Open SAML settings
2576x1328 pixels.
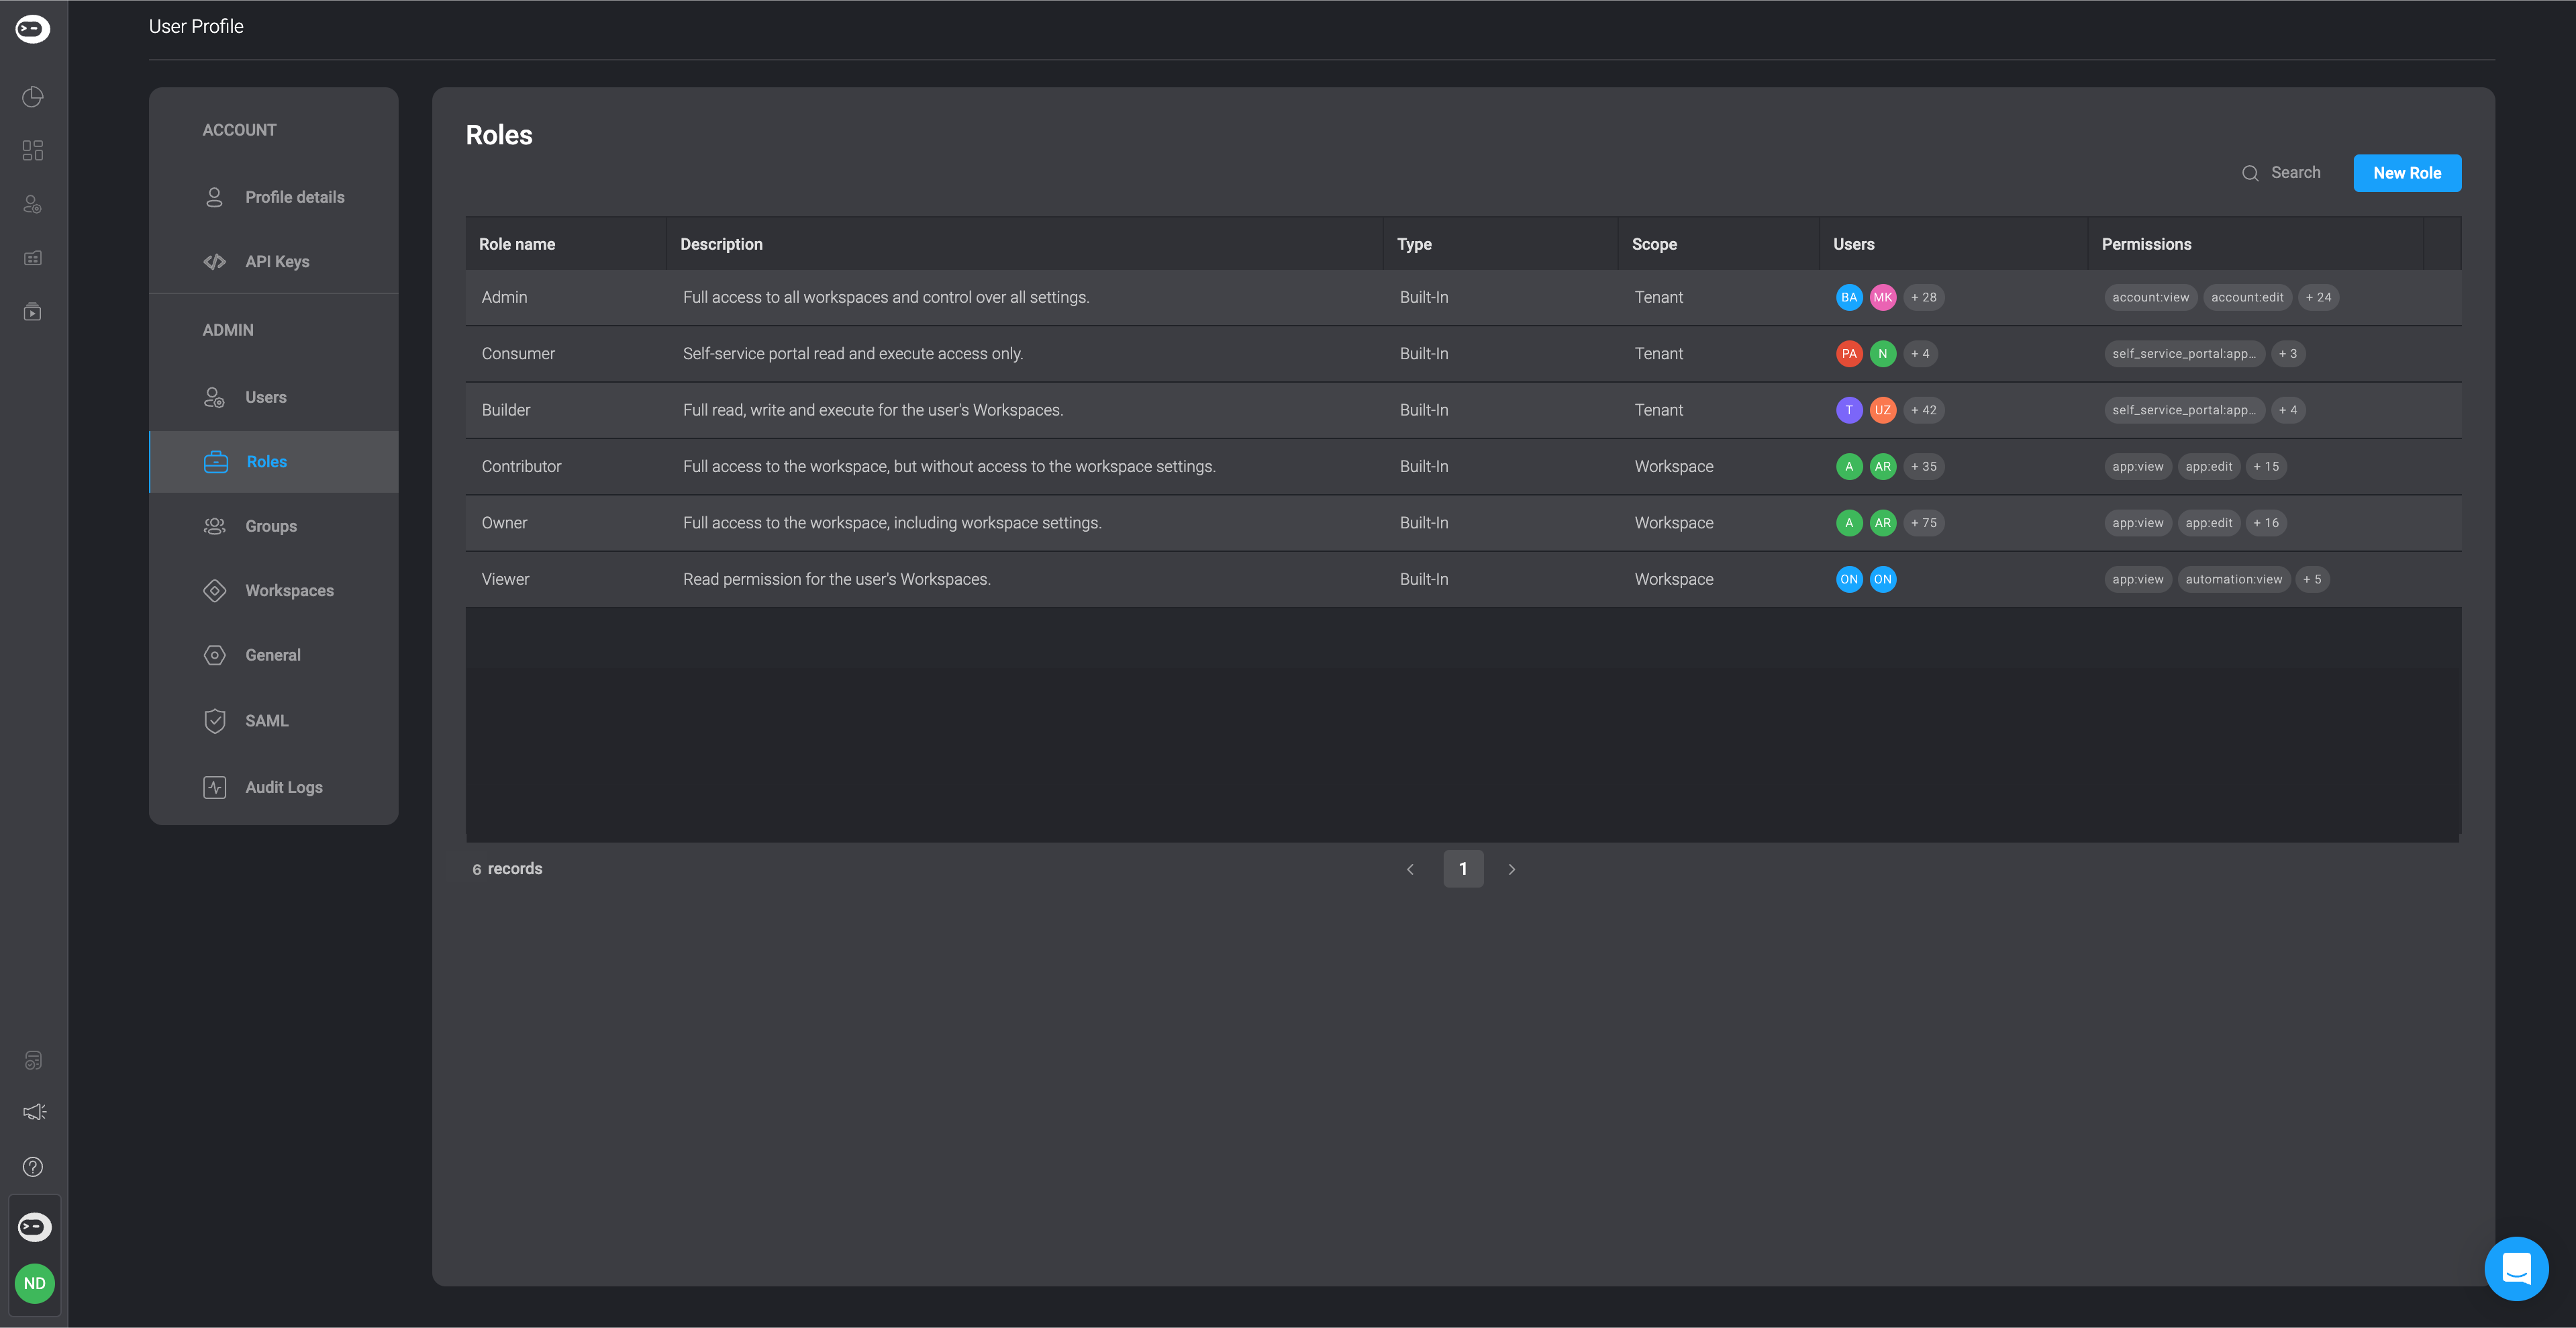click(274, 721)
